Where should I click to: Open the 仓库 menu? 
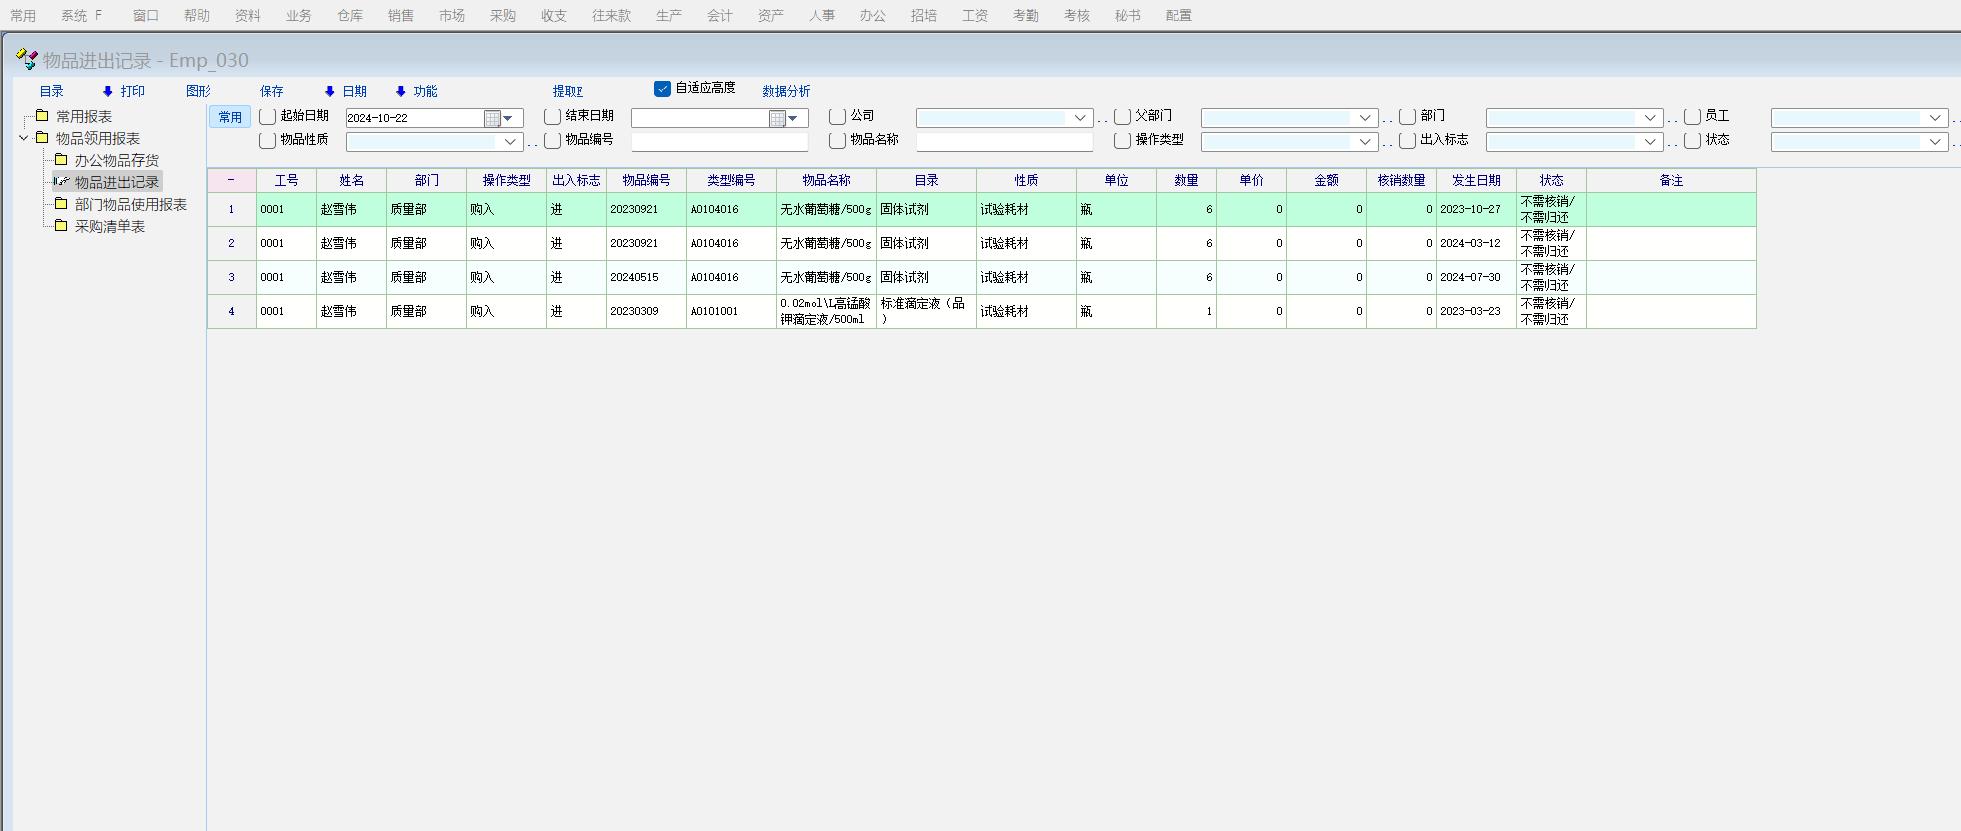coord(350,16)
